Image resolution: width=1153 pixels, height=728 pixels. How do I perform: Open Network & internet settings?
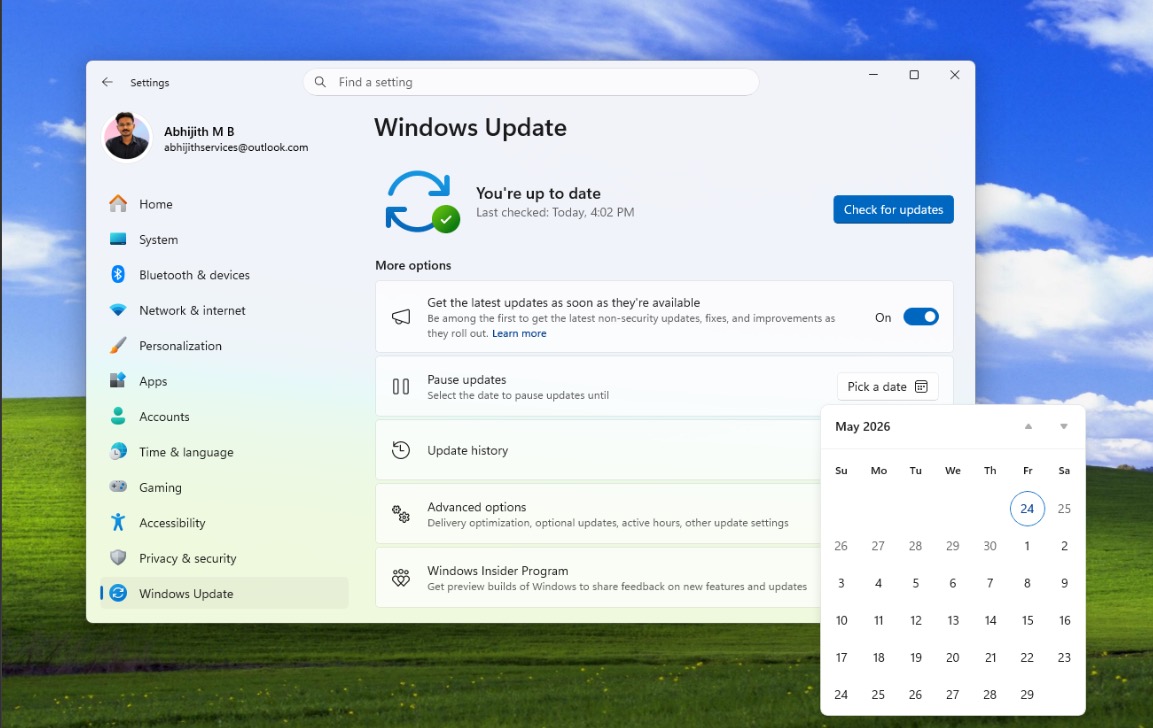pos(224,310)
